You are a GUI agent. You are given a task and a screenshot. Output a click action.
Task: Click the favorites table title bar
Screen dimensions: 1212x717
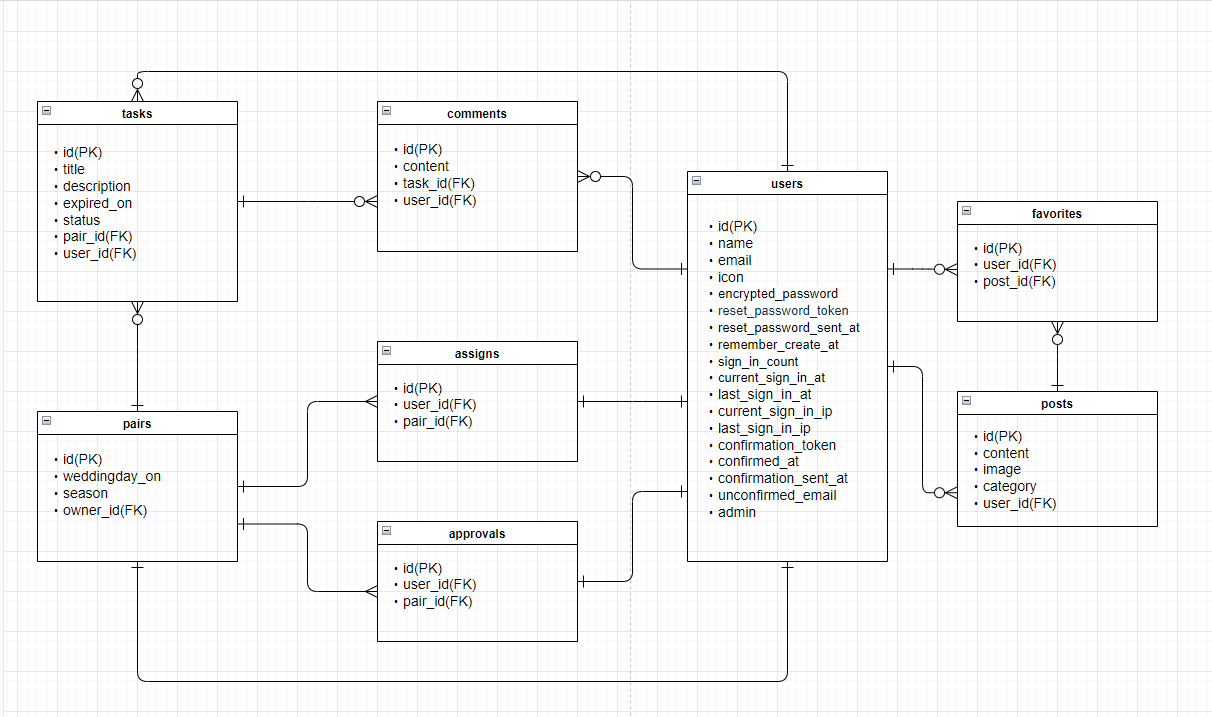1057,212
